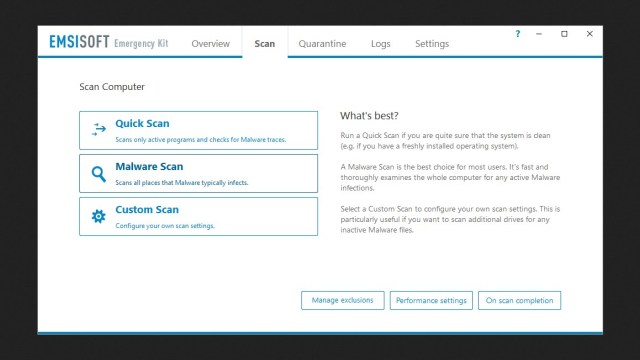Choose the Custom Scan option
640x360 pixels.
click(x=198, y=216)
